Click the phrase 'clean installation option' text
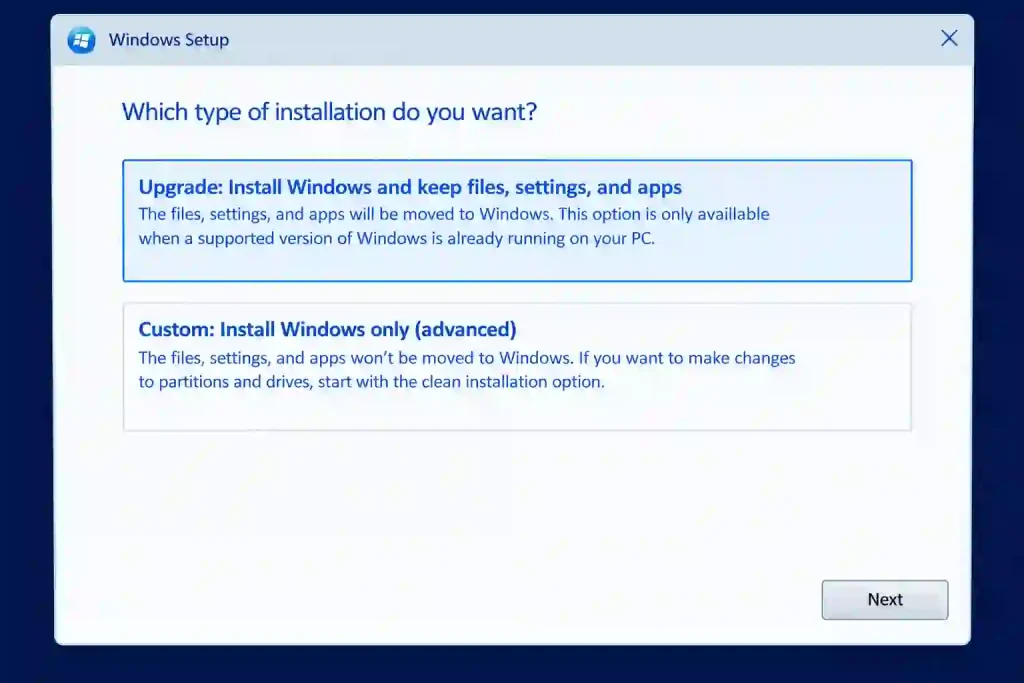Viewport: 1024px width, 683px height. tap(513, 381)
